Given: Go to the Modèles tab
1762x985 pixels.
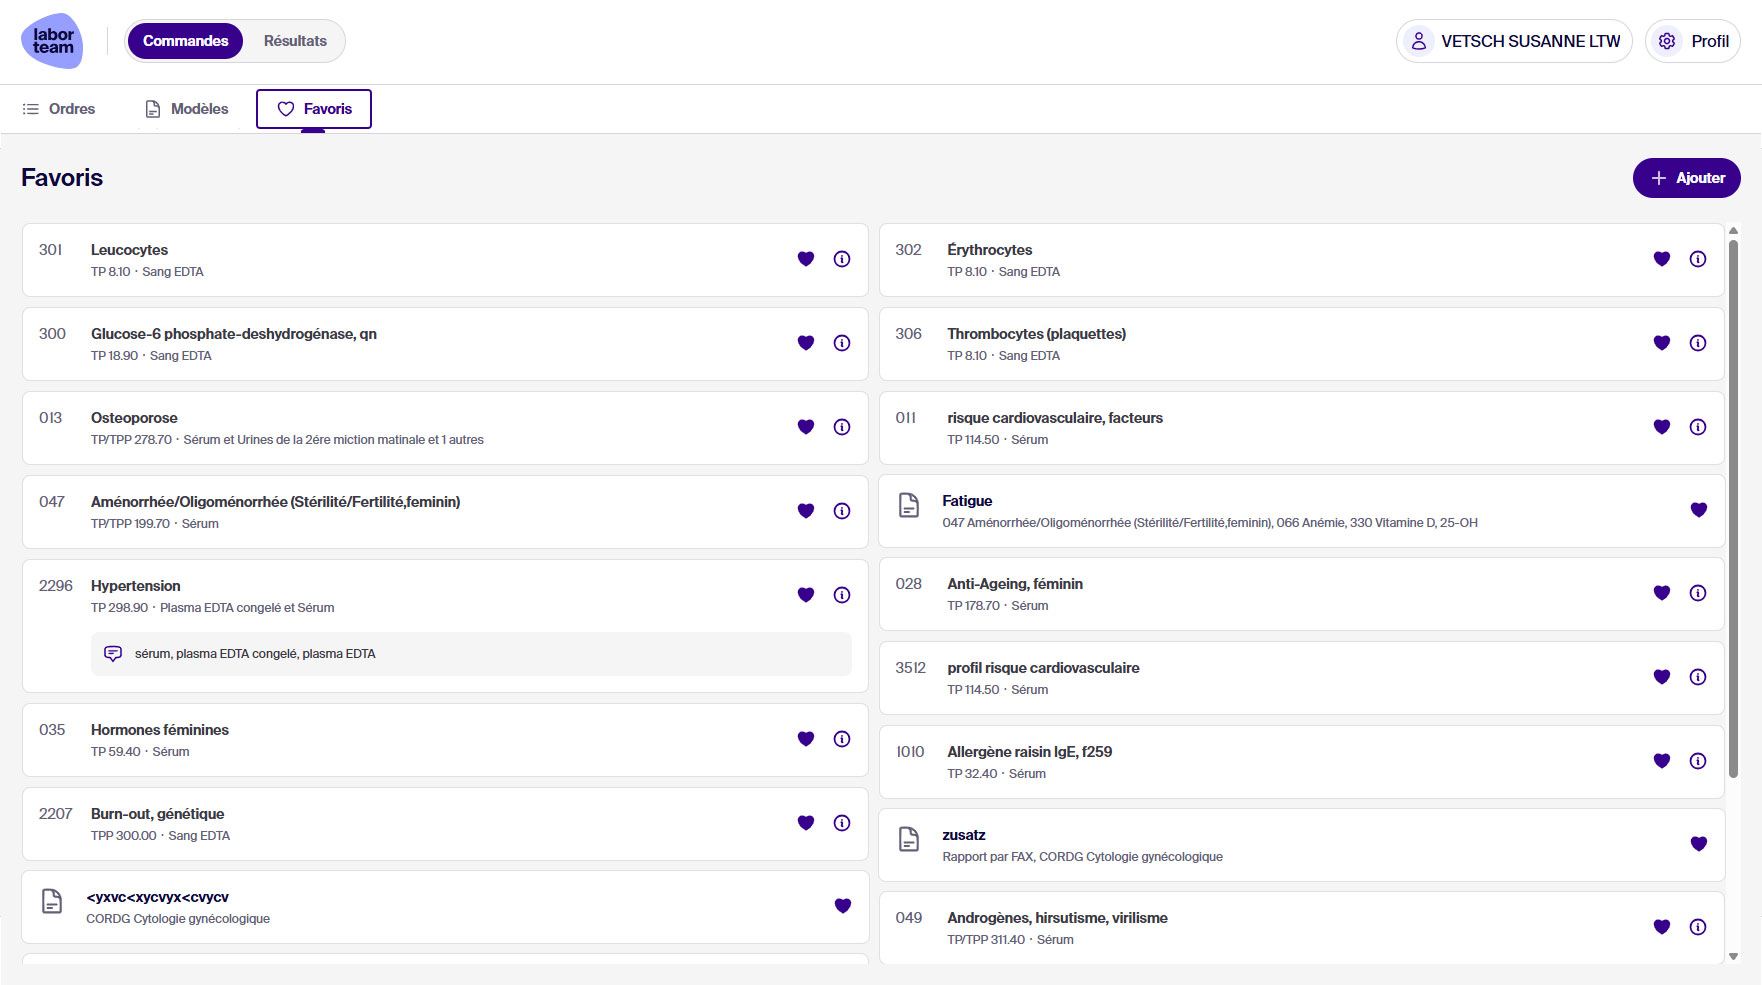Looking at the screenshot, I should tap(187, 109).
